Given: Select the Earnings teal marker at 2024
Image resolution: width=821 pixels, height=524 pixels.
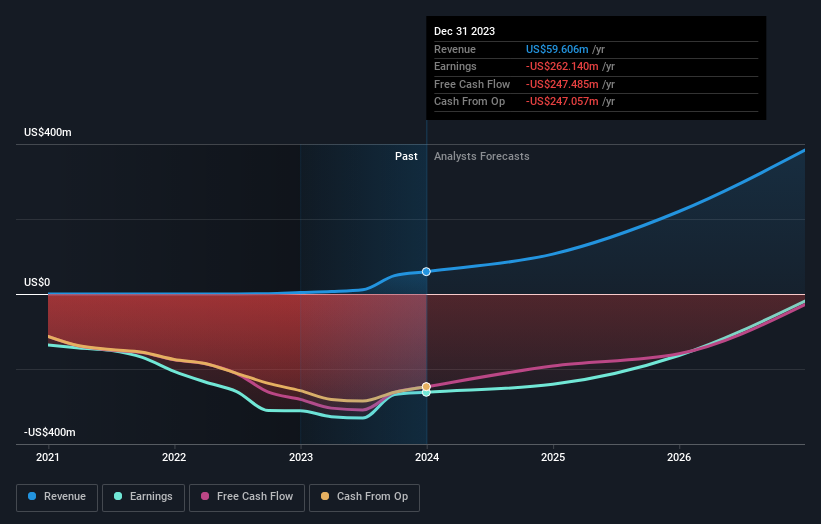Looking at the screenshot, I should pyautogui.click(x=426, y=393).
